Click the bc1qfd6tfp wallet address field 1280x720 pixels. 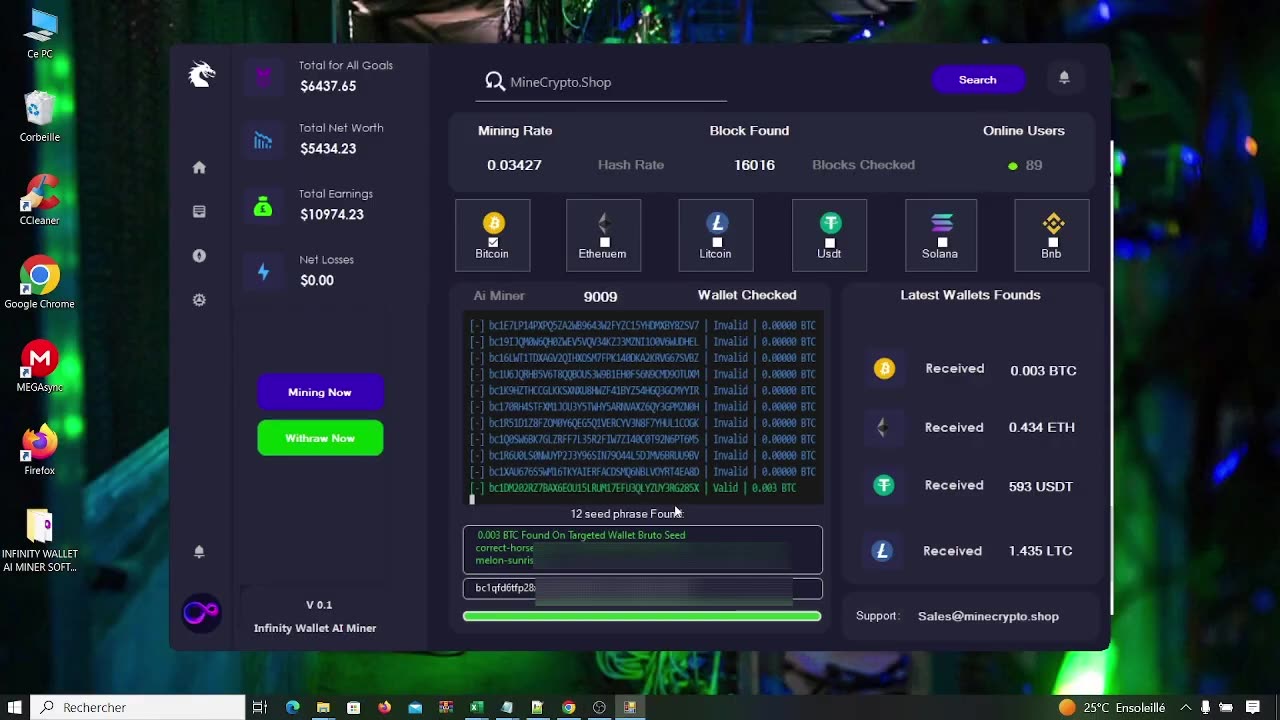643,588
